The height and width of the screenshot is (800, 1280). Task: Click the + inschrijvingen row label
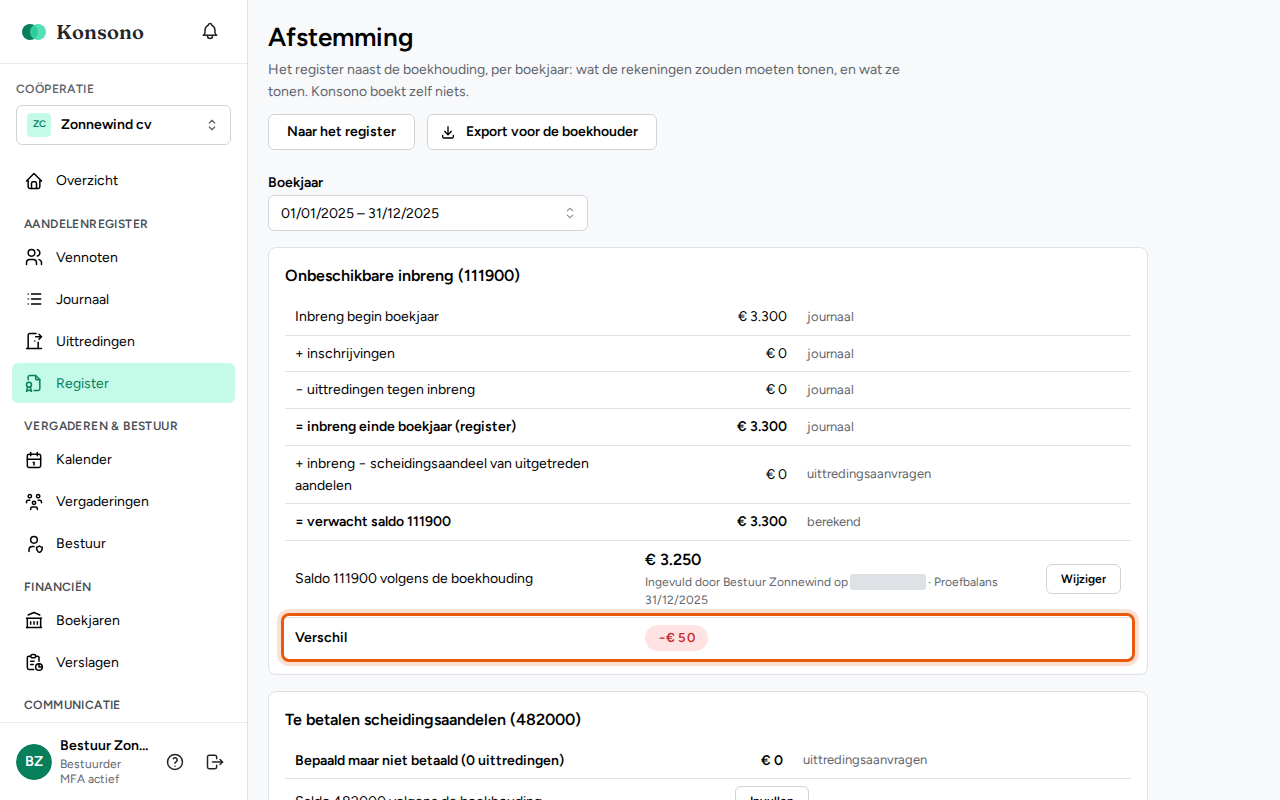[345, 353]
